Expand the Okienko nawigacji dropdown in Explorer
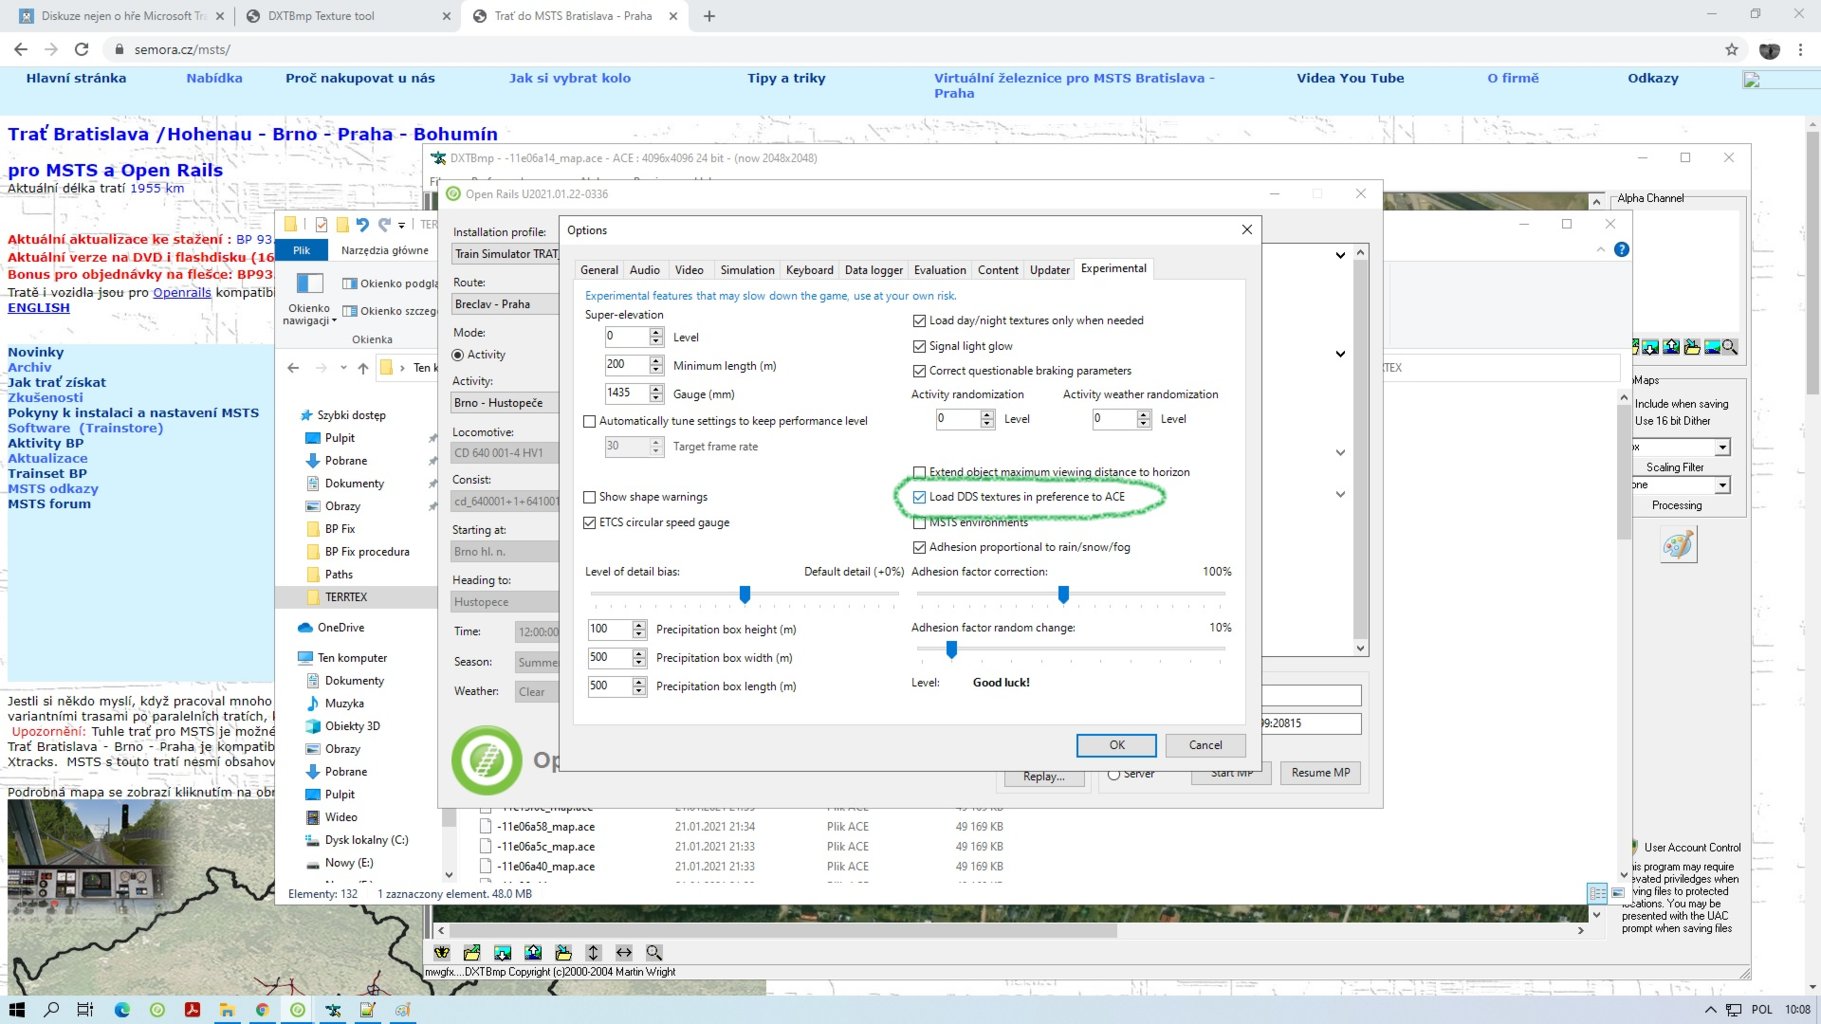 pyautogui.click(x=334, y=321)
